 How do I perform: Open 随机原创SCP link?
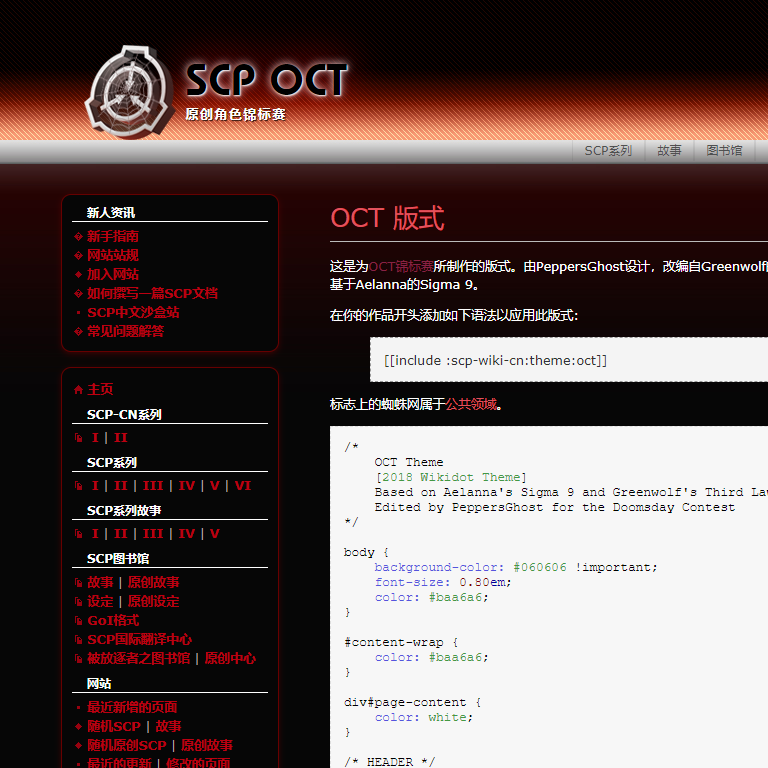[x=127, y=745]
